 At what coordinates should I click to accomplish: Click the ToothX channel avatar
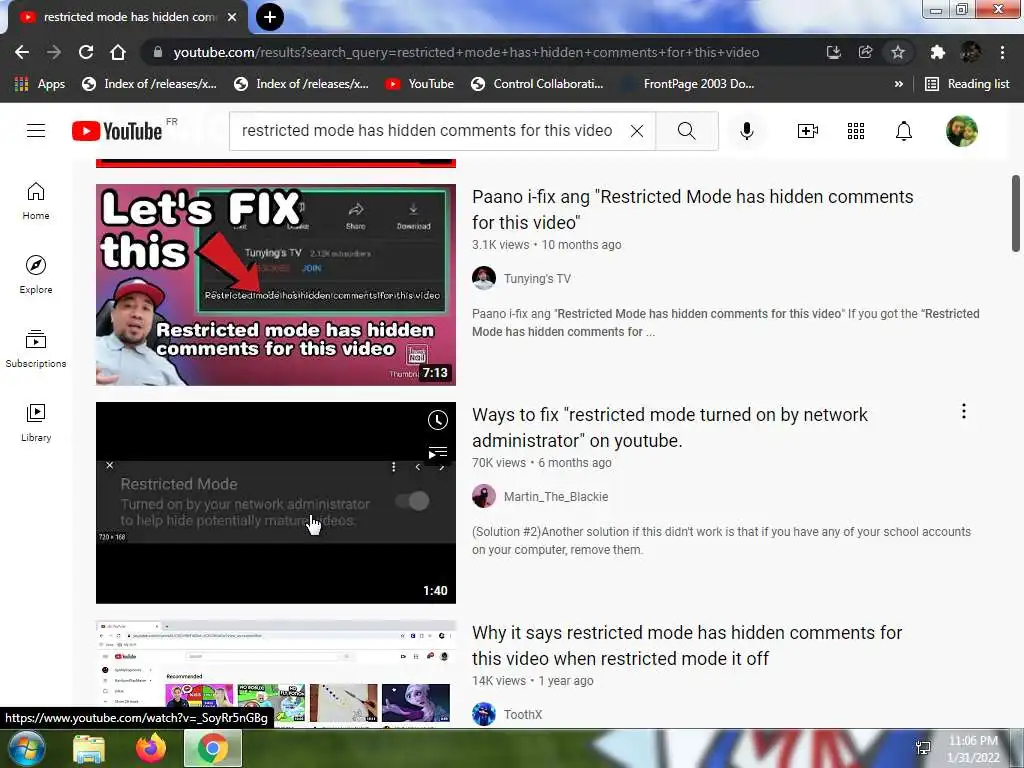tap(484, 714)
